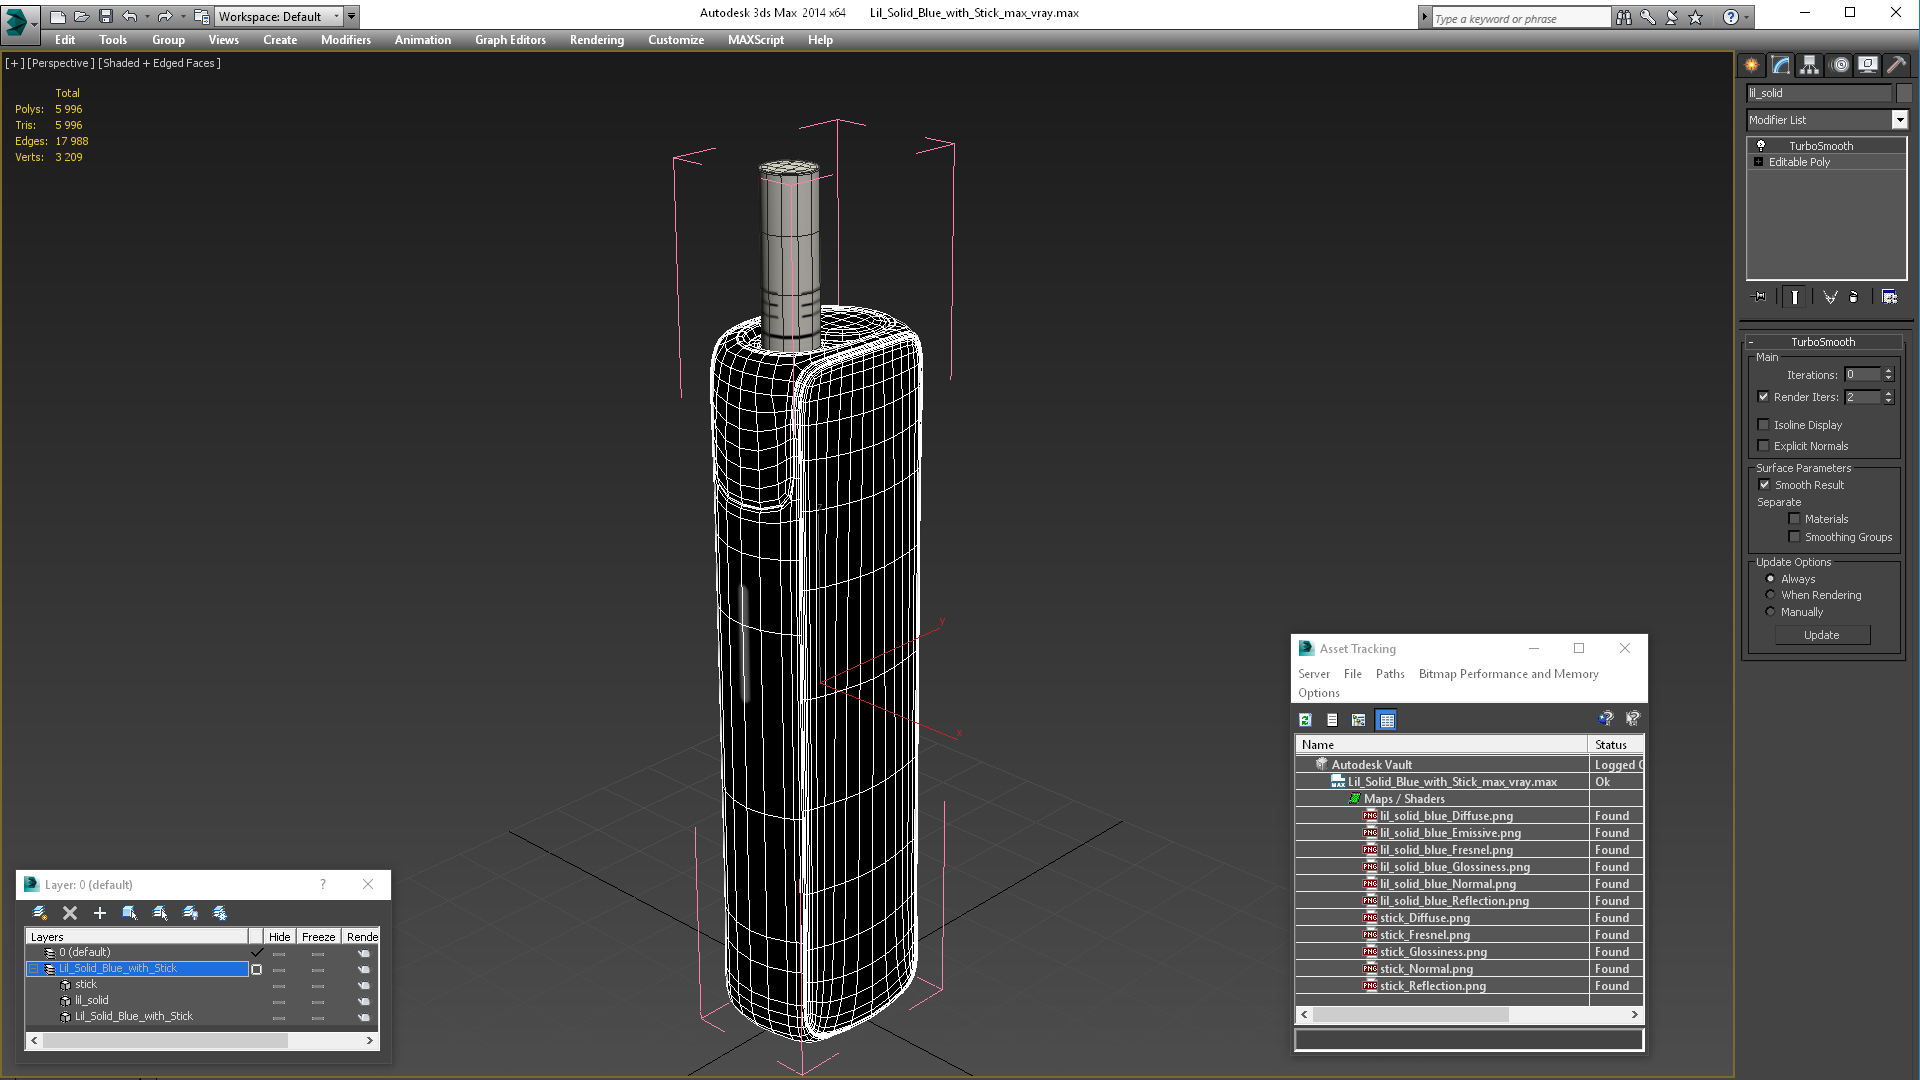This screenshot has height=1080, width=1920.
Task: Uncheck Smooth Result checkbox
Action: click(1764, 485)
